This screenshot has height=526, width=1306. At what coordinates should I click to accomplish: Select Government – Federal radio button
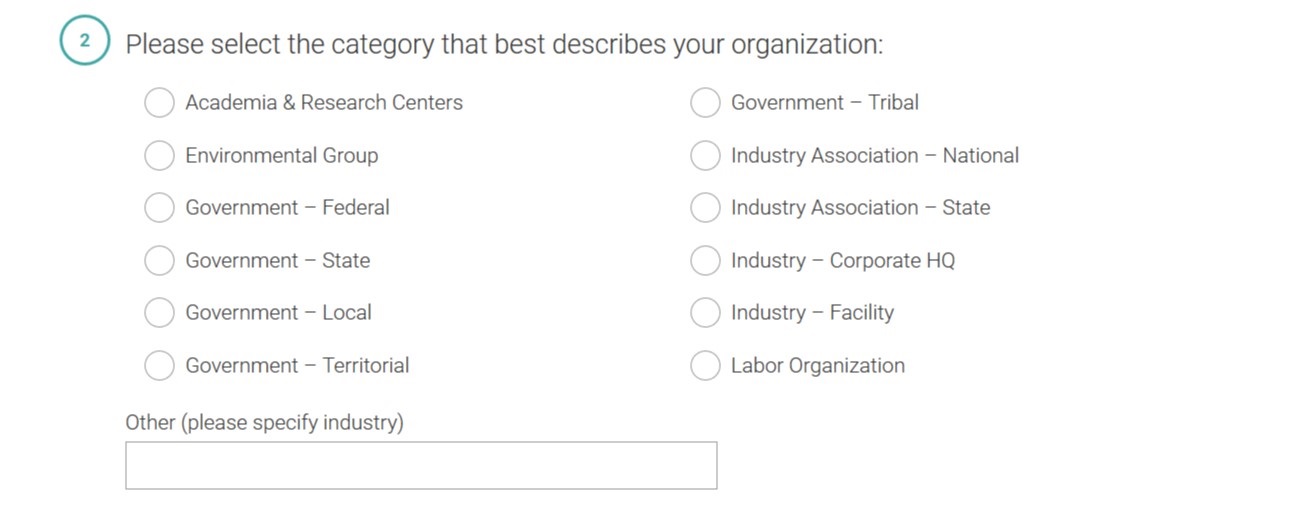tap(160, 208)
